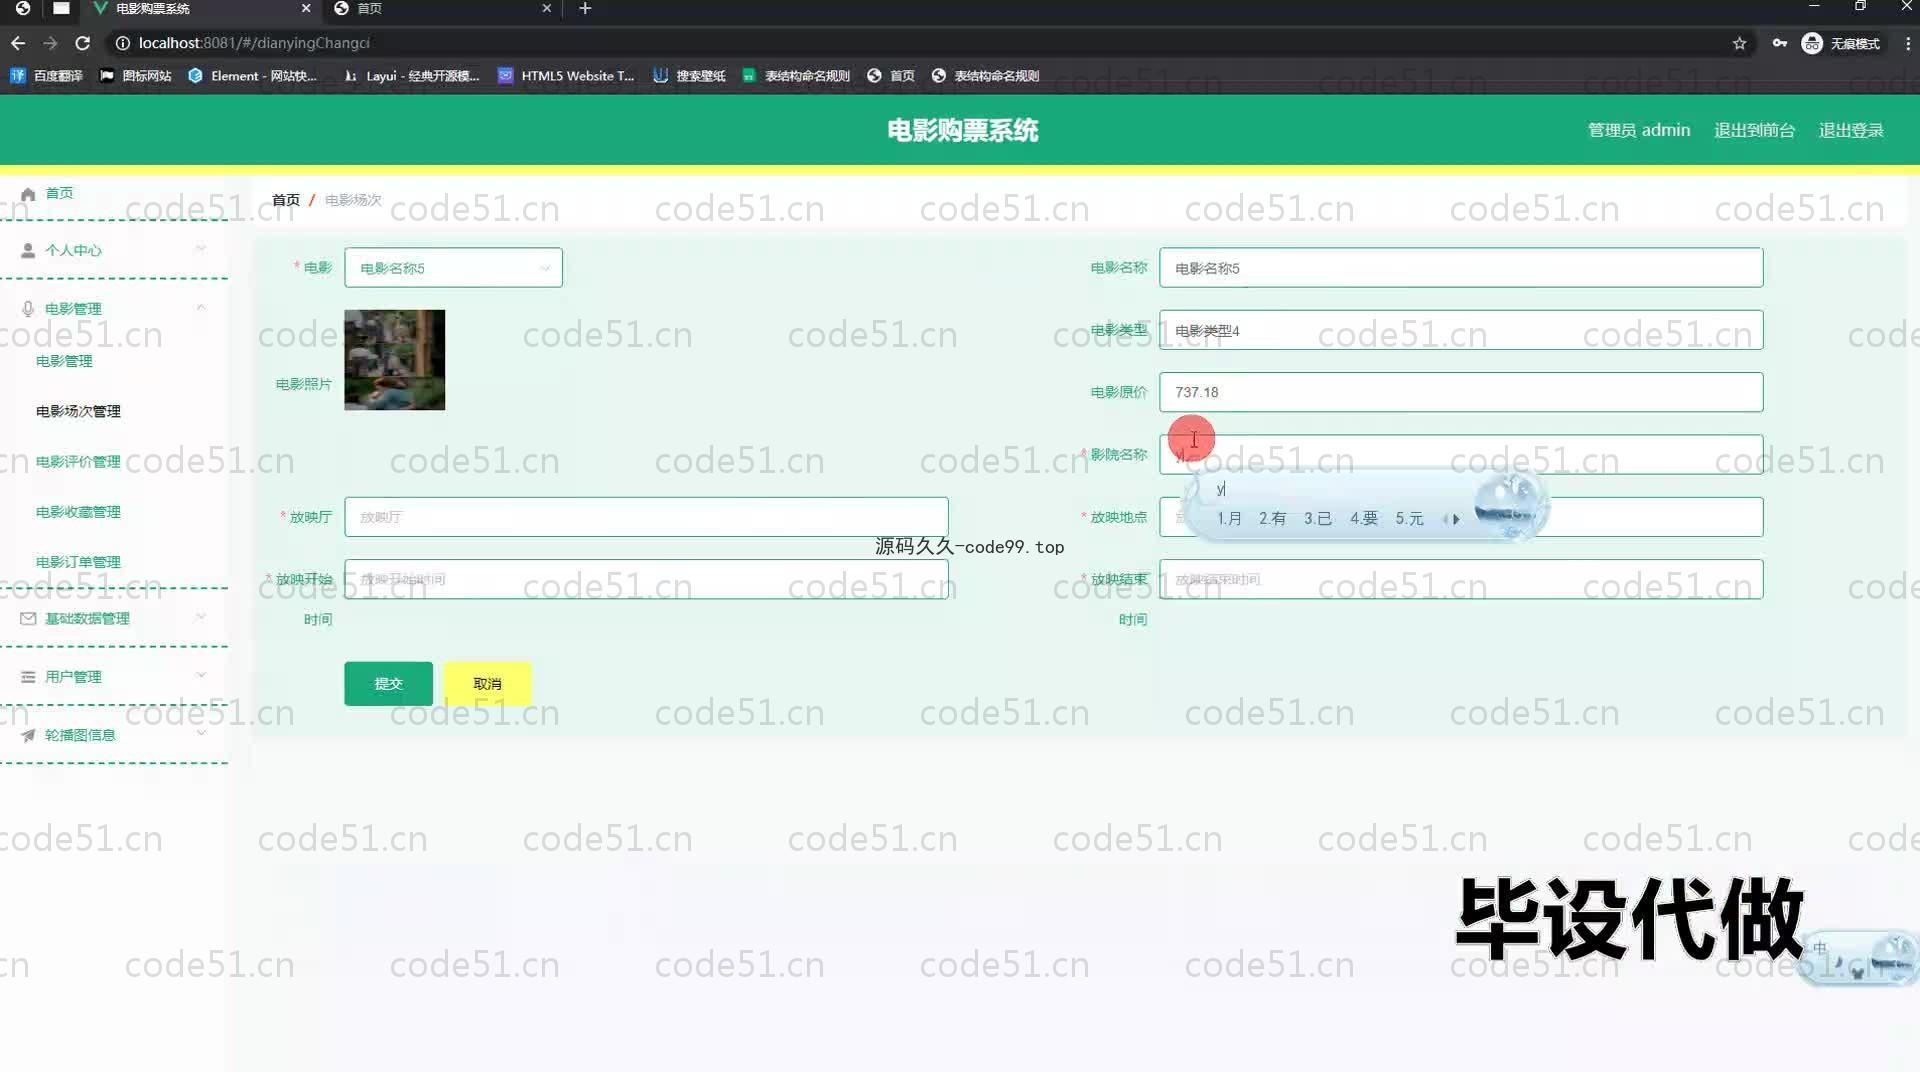Click the 放映厅 input field
Image resolution: width=1920 pixels, height=1072 pixels.
click(x=646, y=517)
